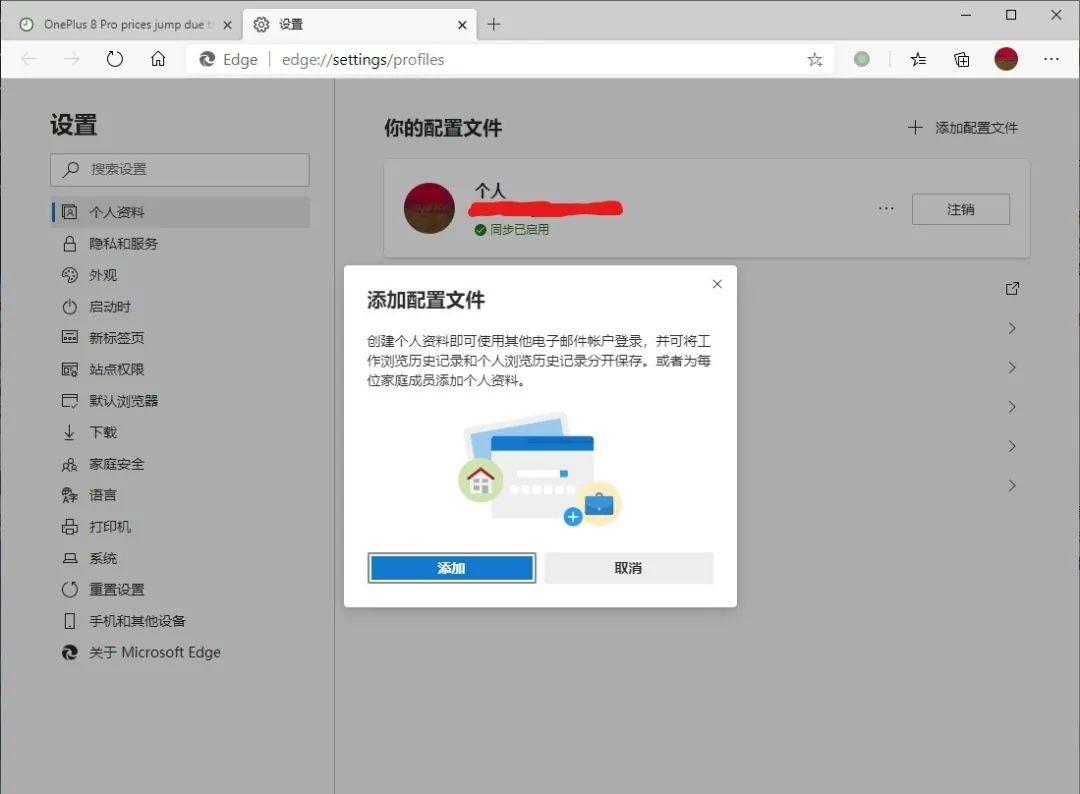Click the browser forward arrow

72,59
